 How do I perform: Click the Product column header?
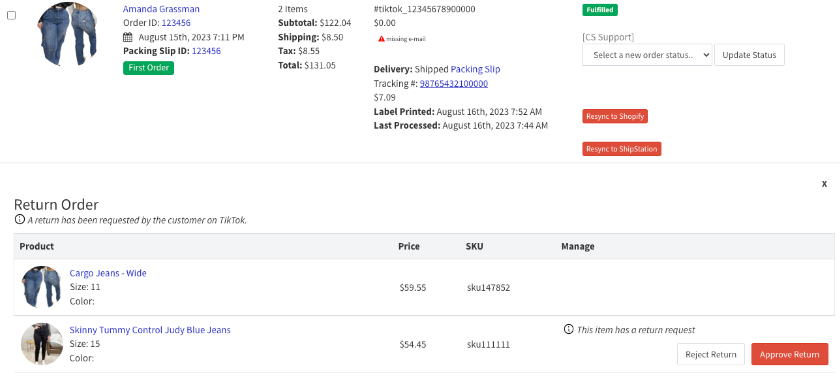pyautogui.click(x=36, y=247)
